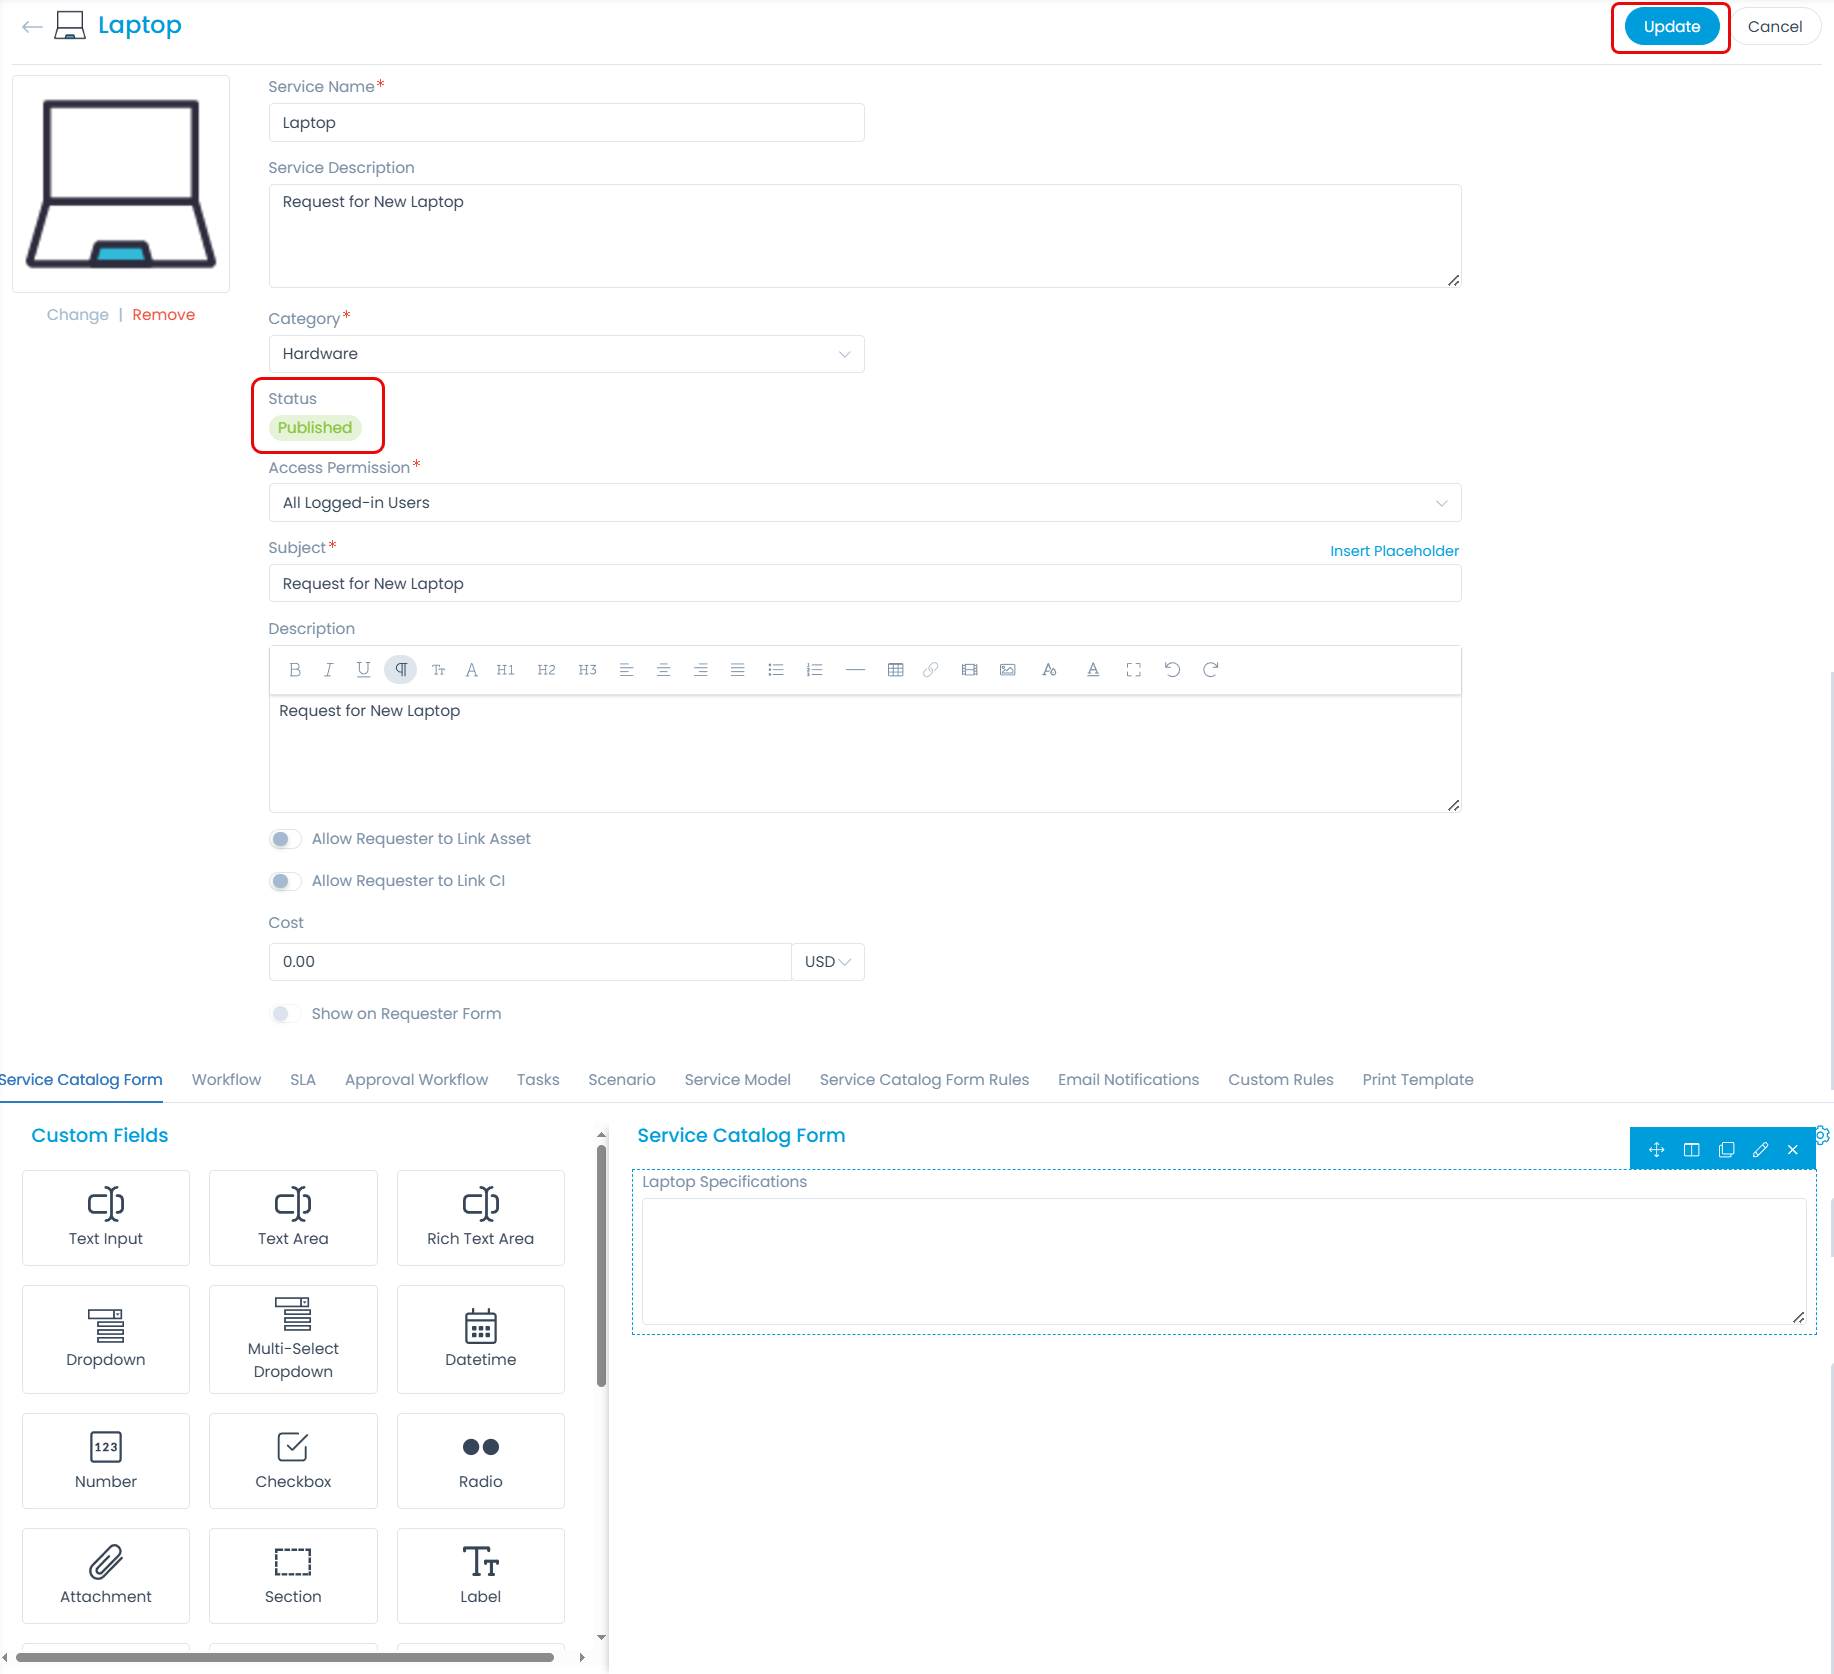1834x1674 pixels.
Task: Enable Allow Requester to Link Asset
Action: click(285, 839)
